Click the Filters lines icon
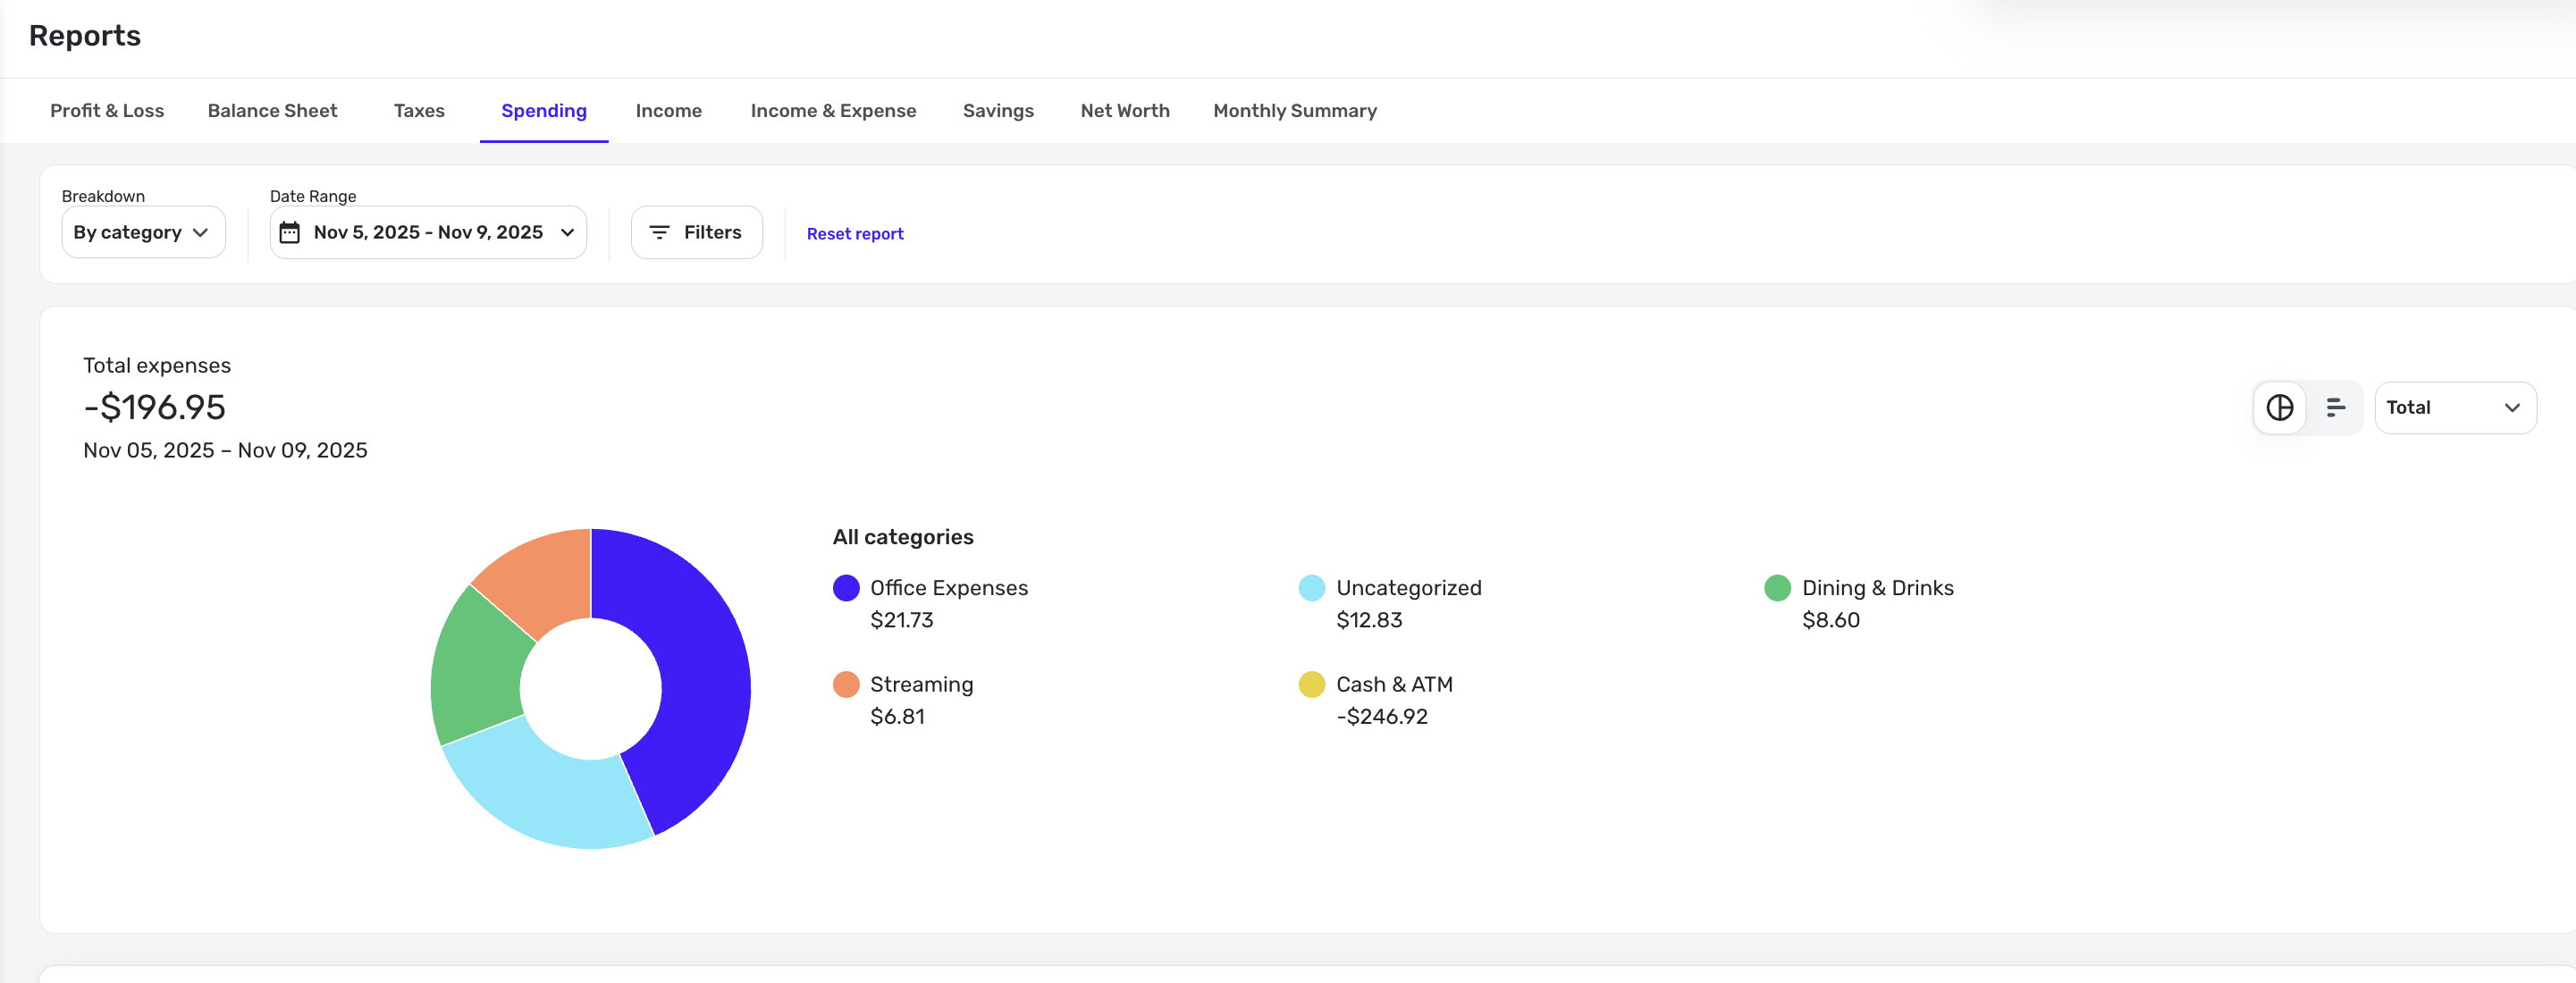Viewport: 2576px width, 983px height. [x=659, y=232]
